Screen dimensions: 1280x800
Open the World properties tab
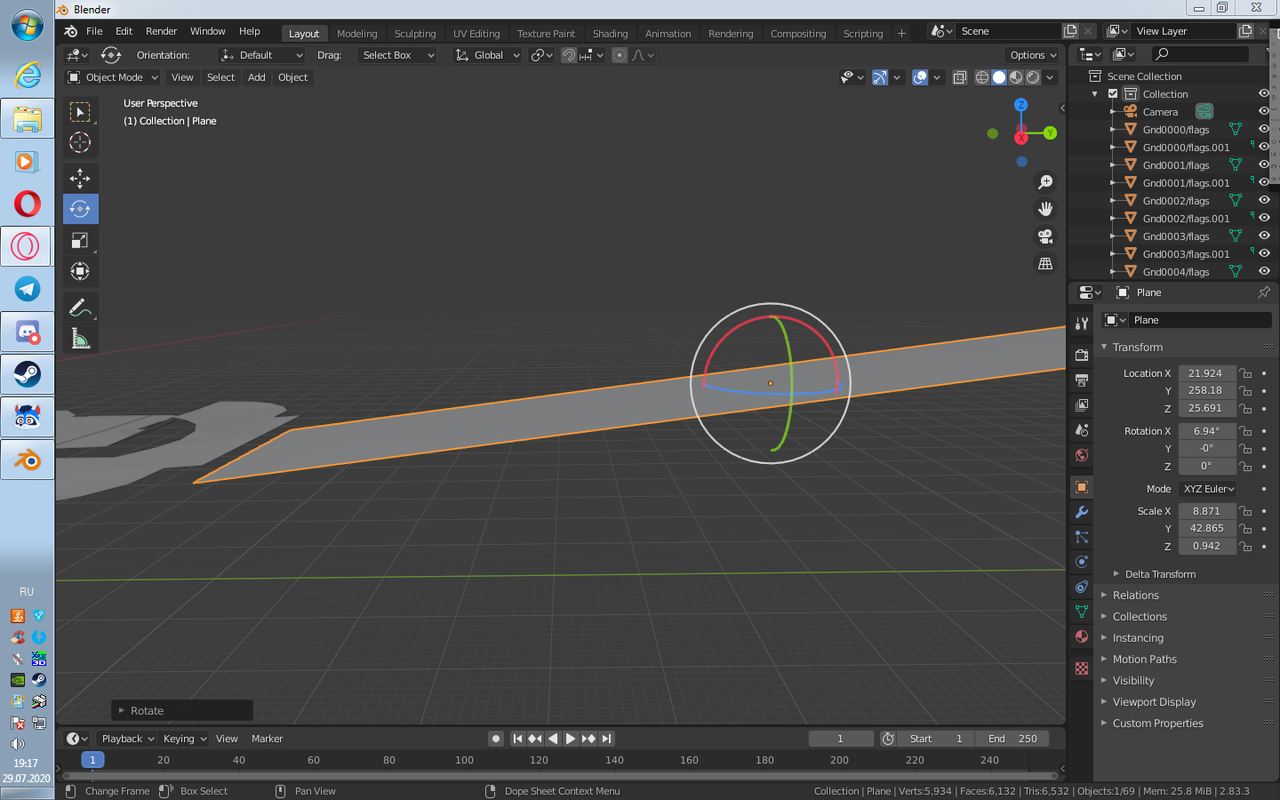1081,455
